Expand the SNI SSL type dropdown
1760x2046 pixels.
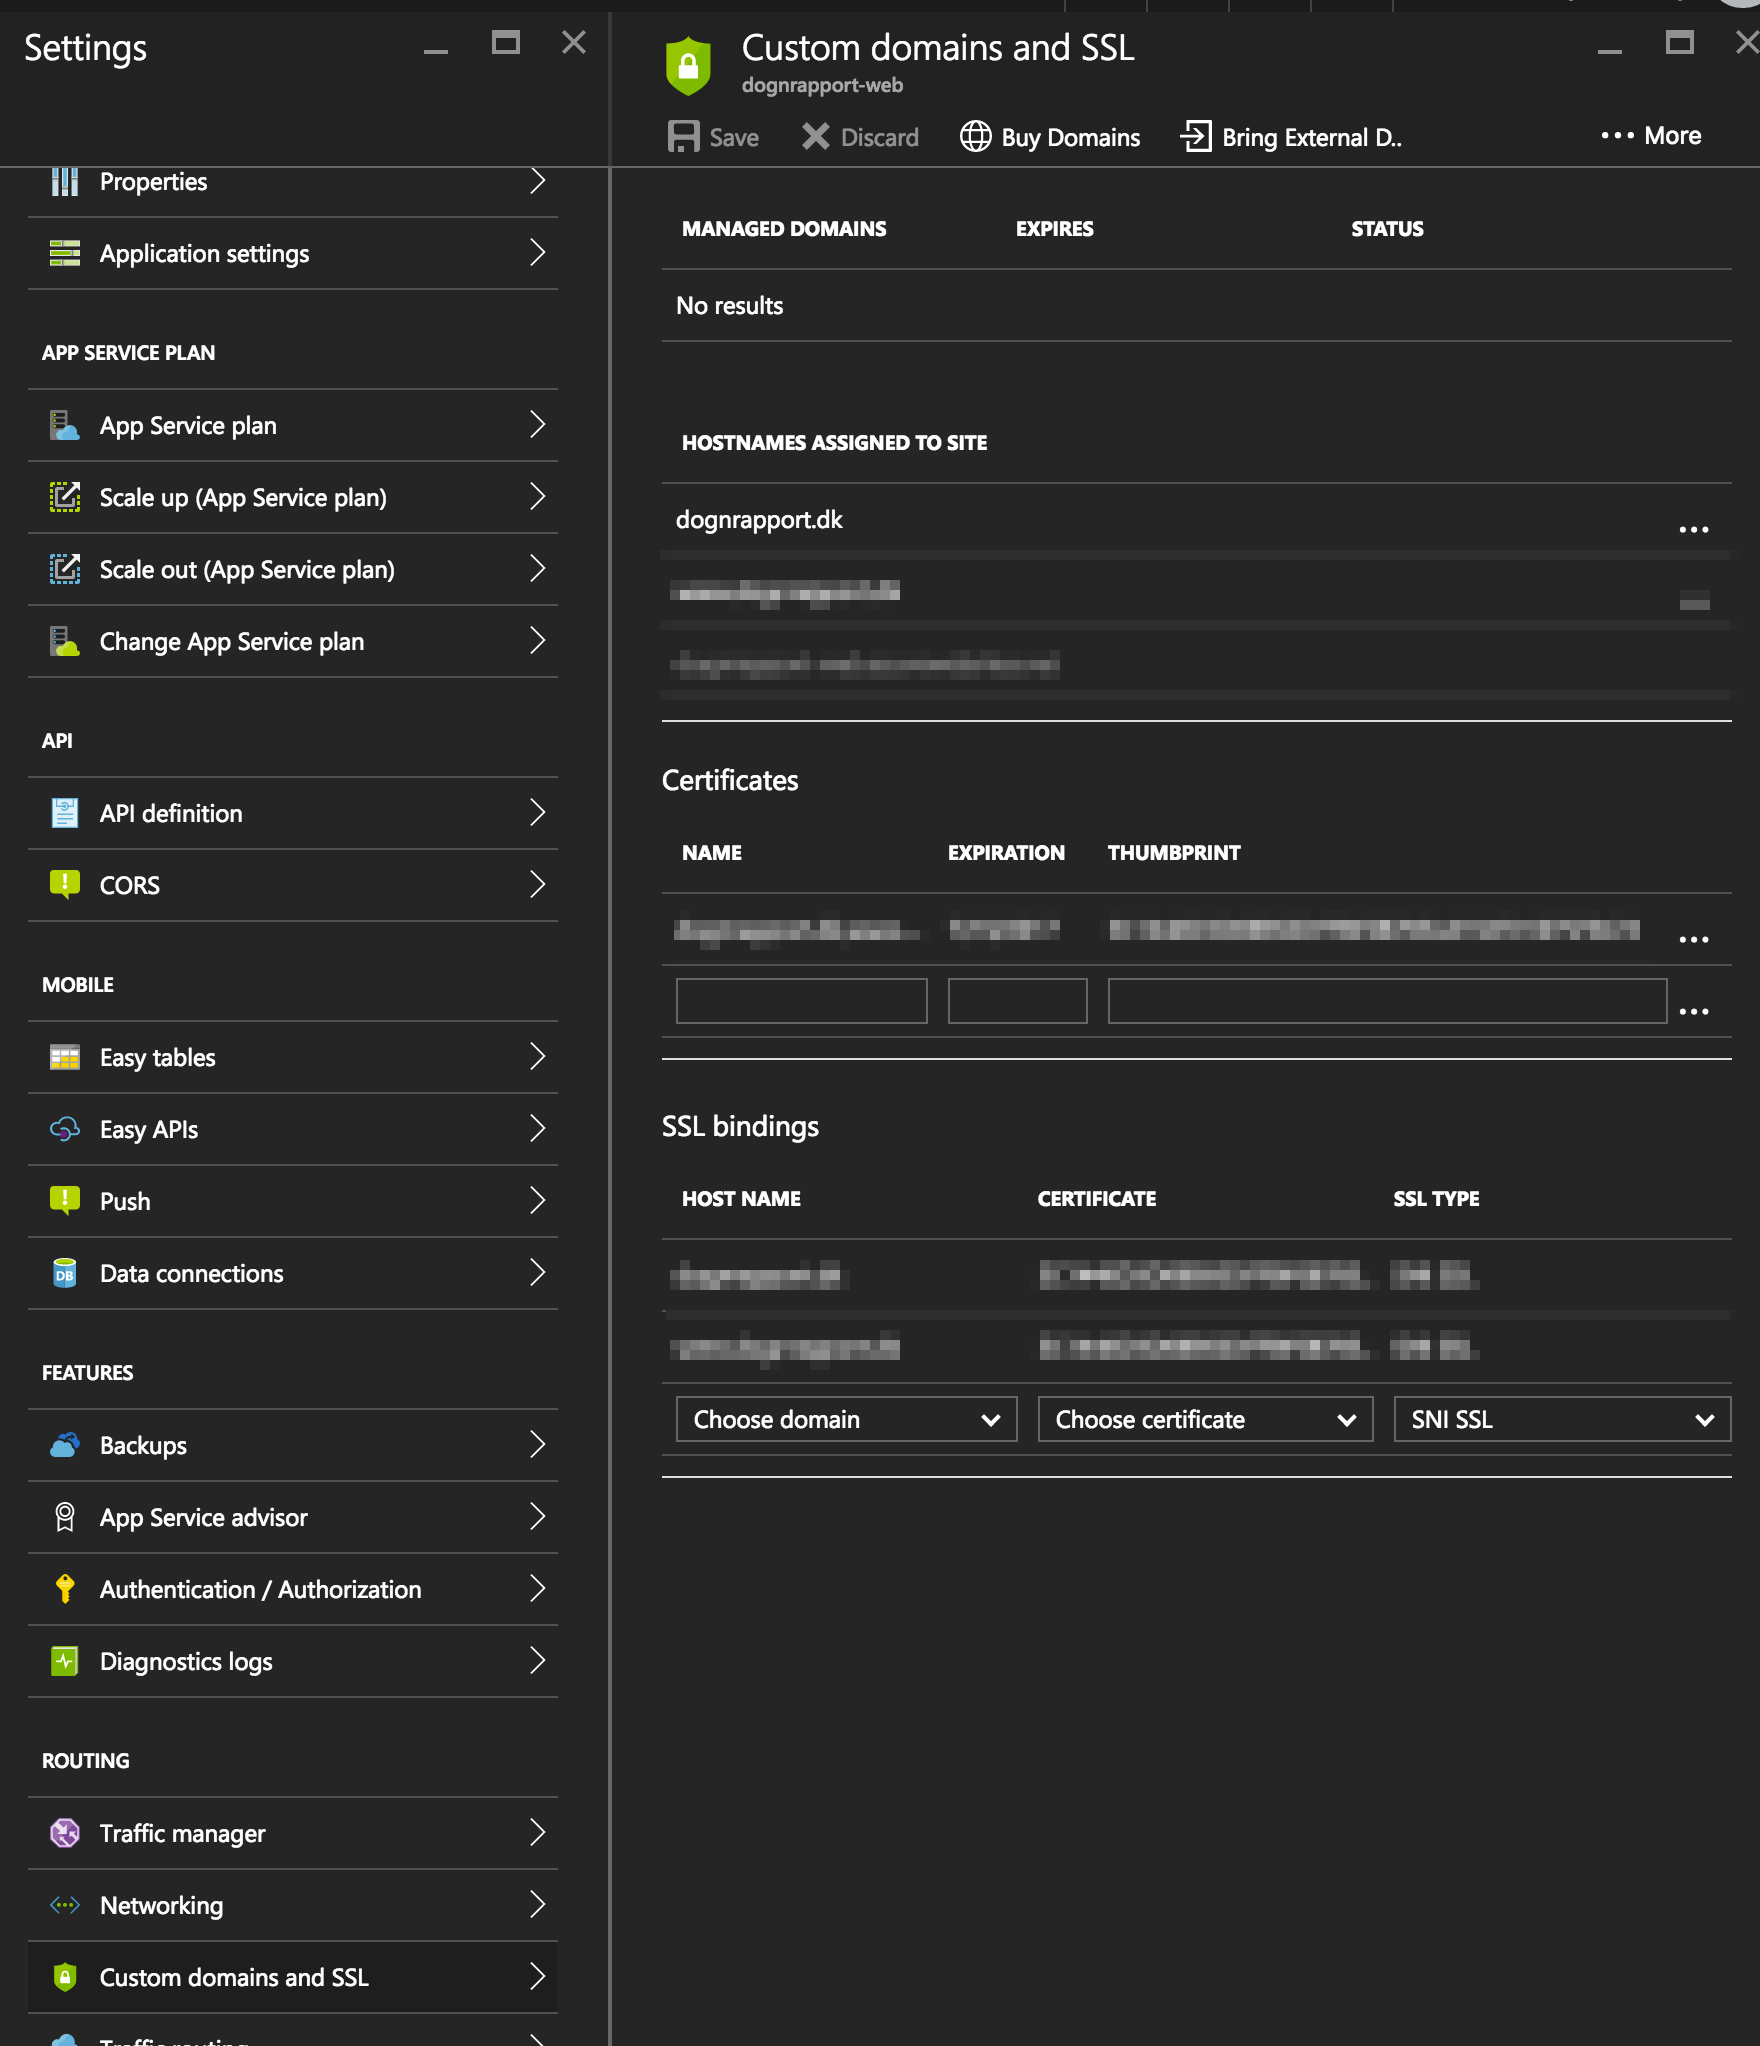[x=1561, y=1420]
